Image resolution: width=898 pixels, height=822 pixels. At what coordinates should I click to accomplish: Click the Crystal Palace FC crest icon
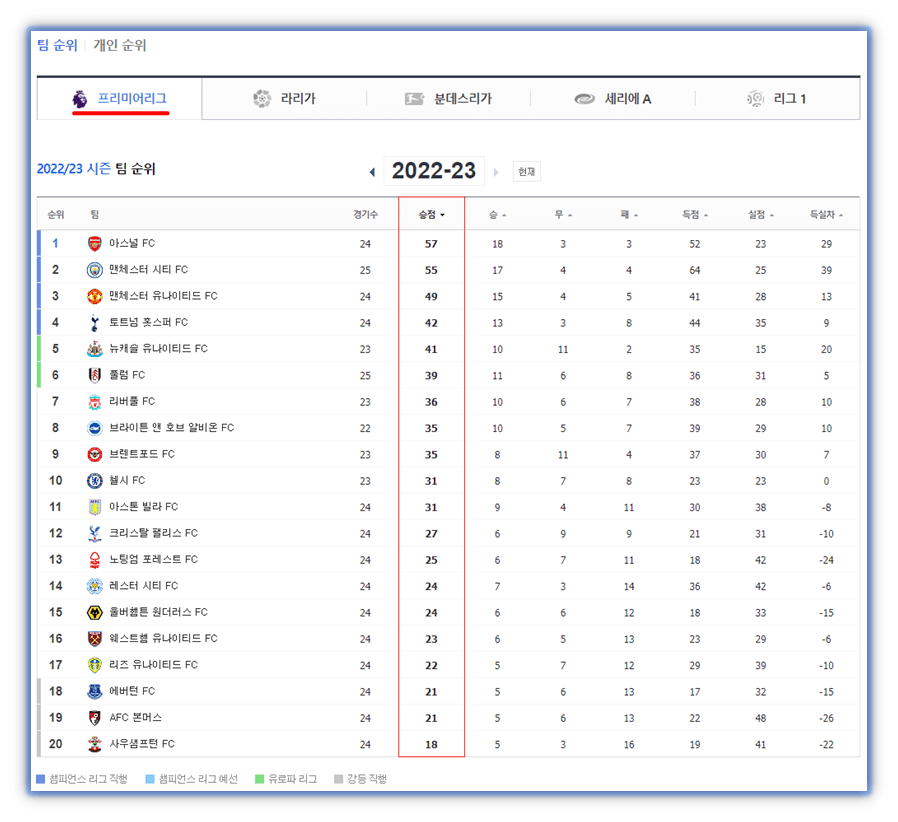tap(94, 533)
